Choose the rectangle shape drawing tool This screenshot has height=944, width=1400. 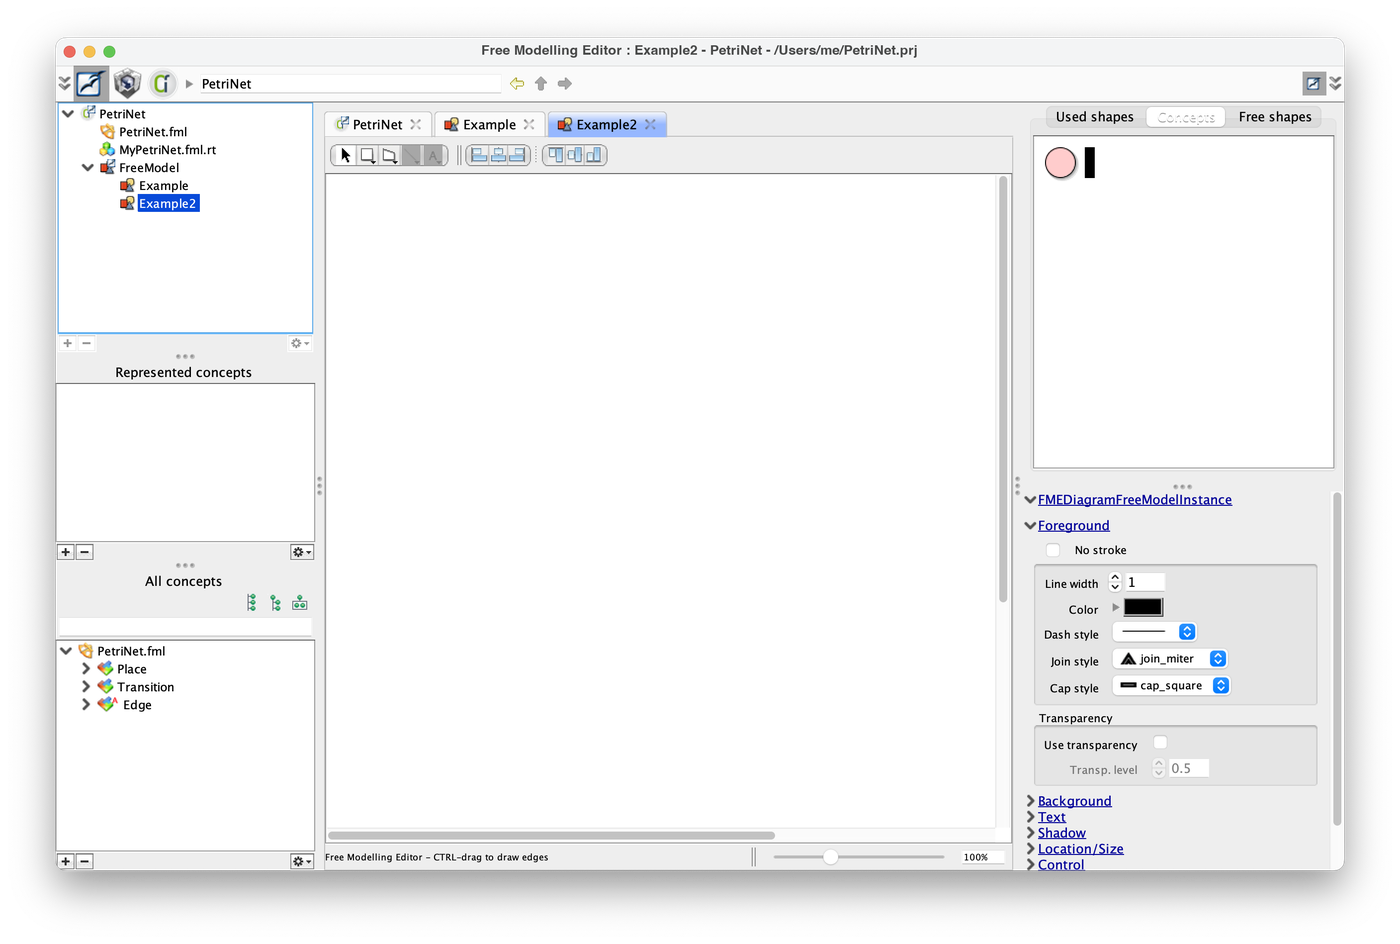[368, 155]
